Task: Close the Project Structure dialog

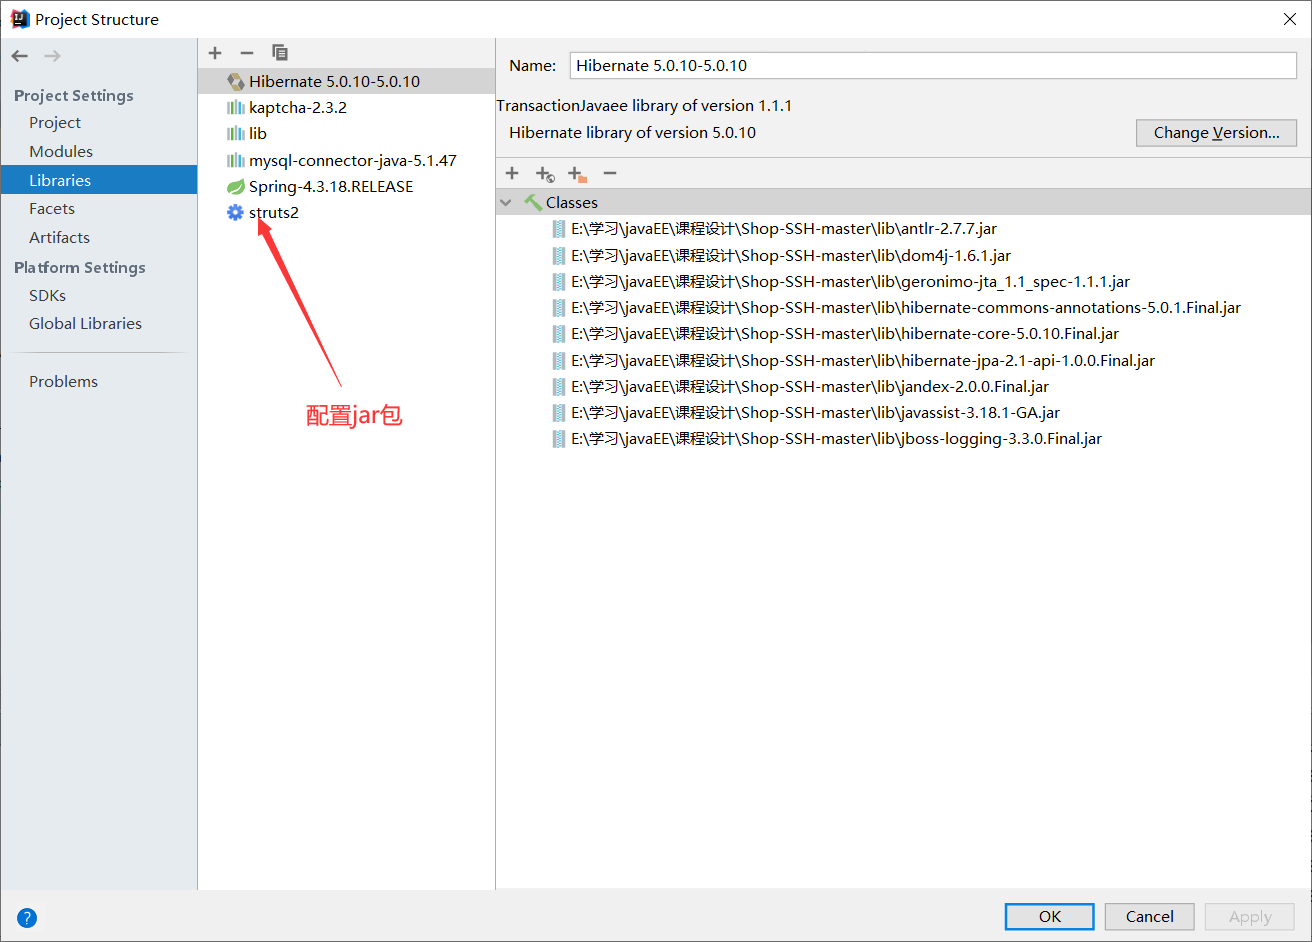Action: [x=1289, y=19]
